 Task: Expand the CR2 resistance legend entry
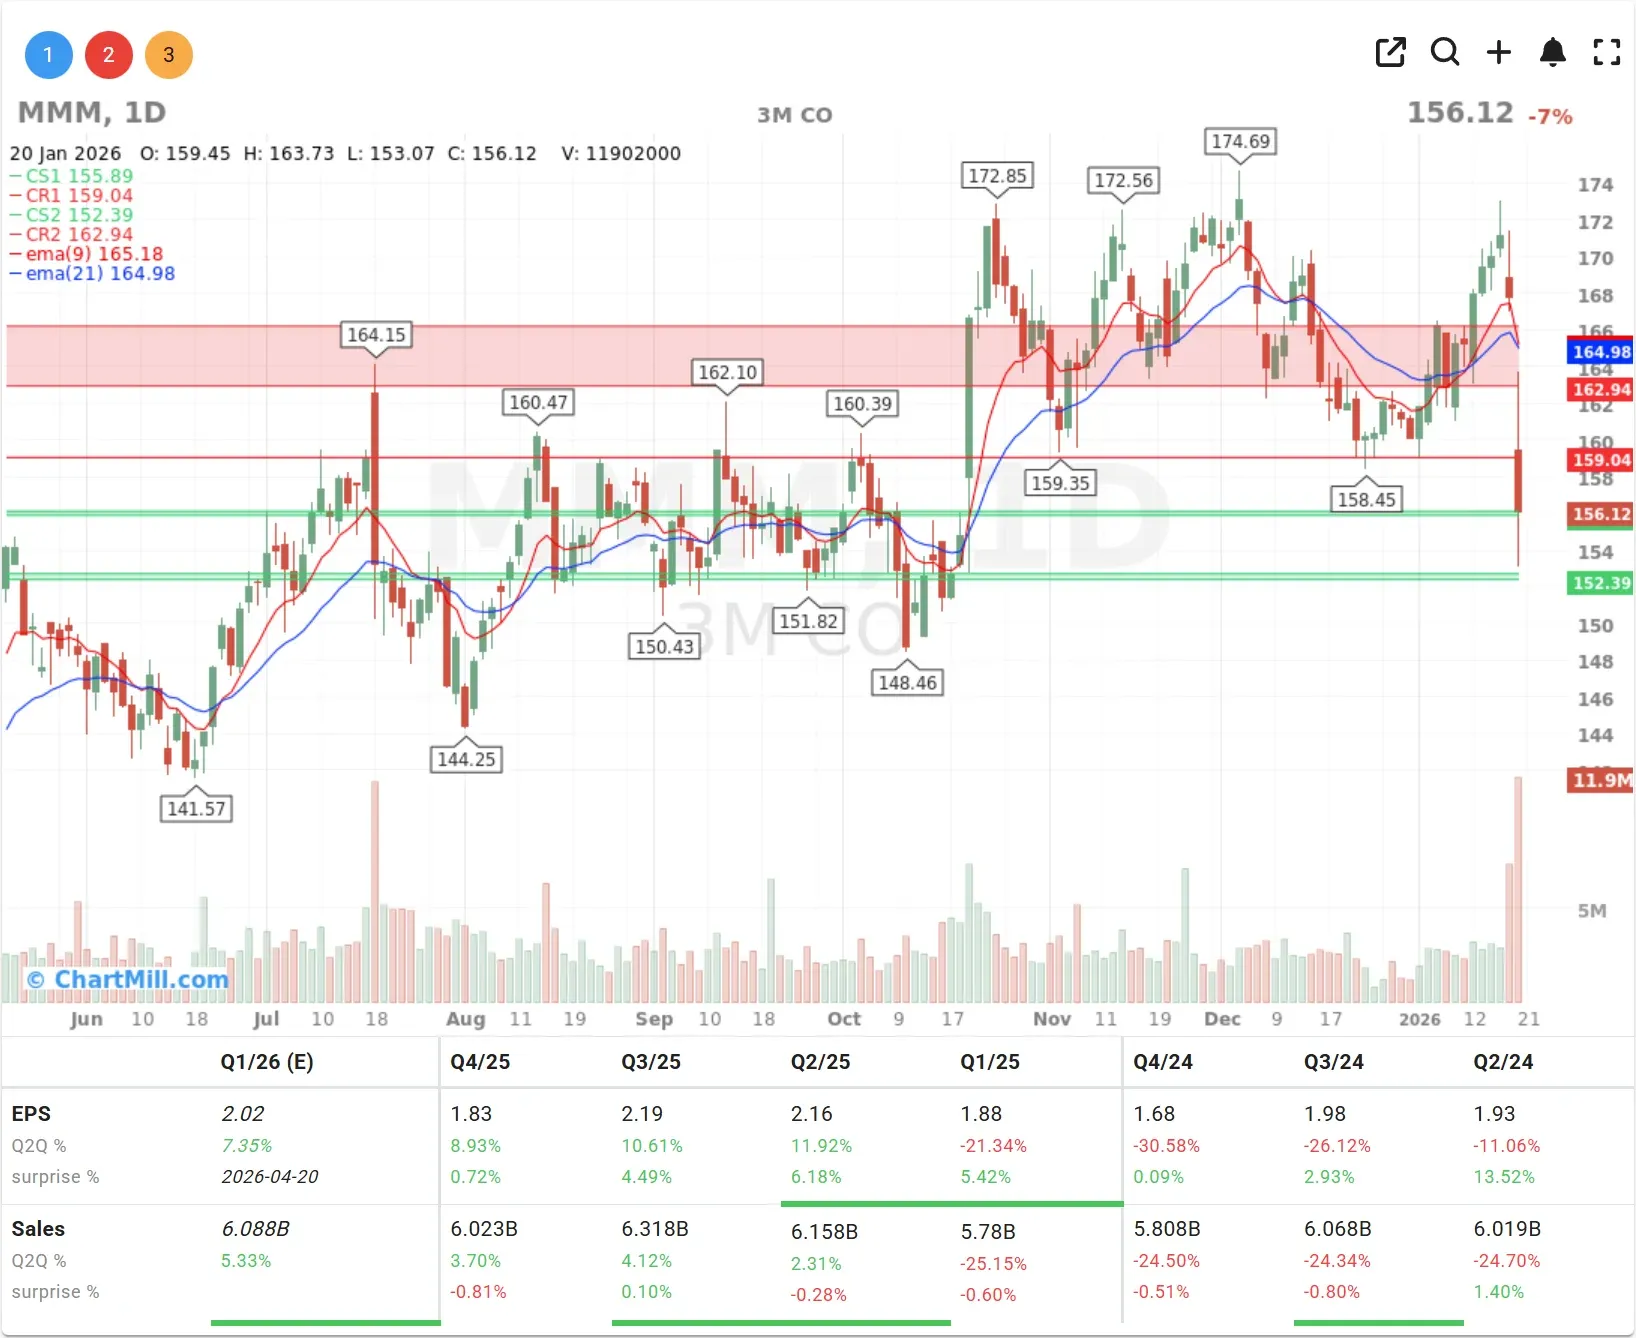pyautogui.click(x=70, y=234)
